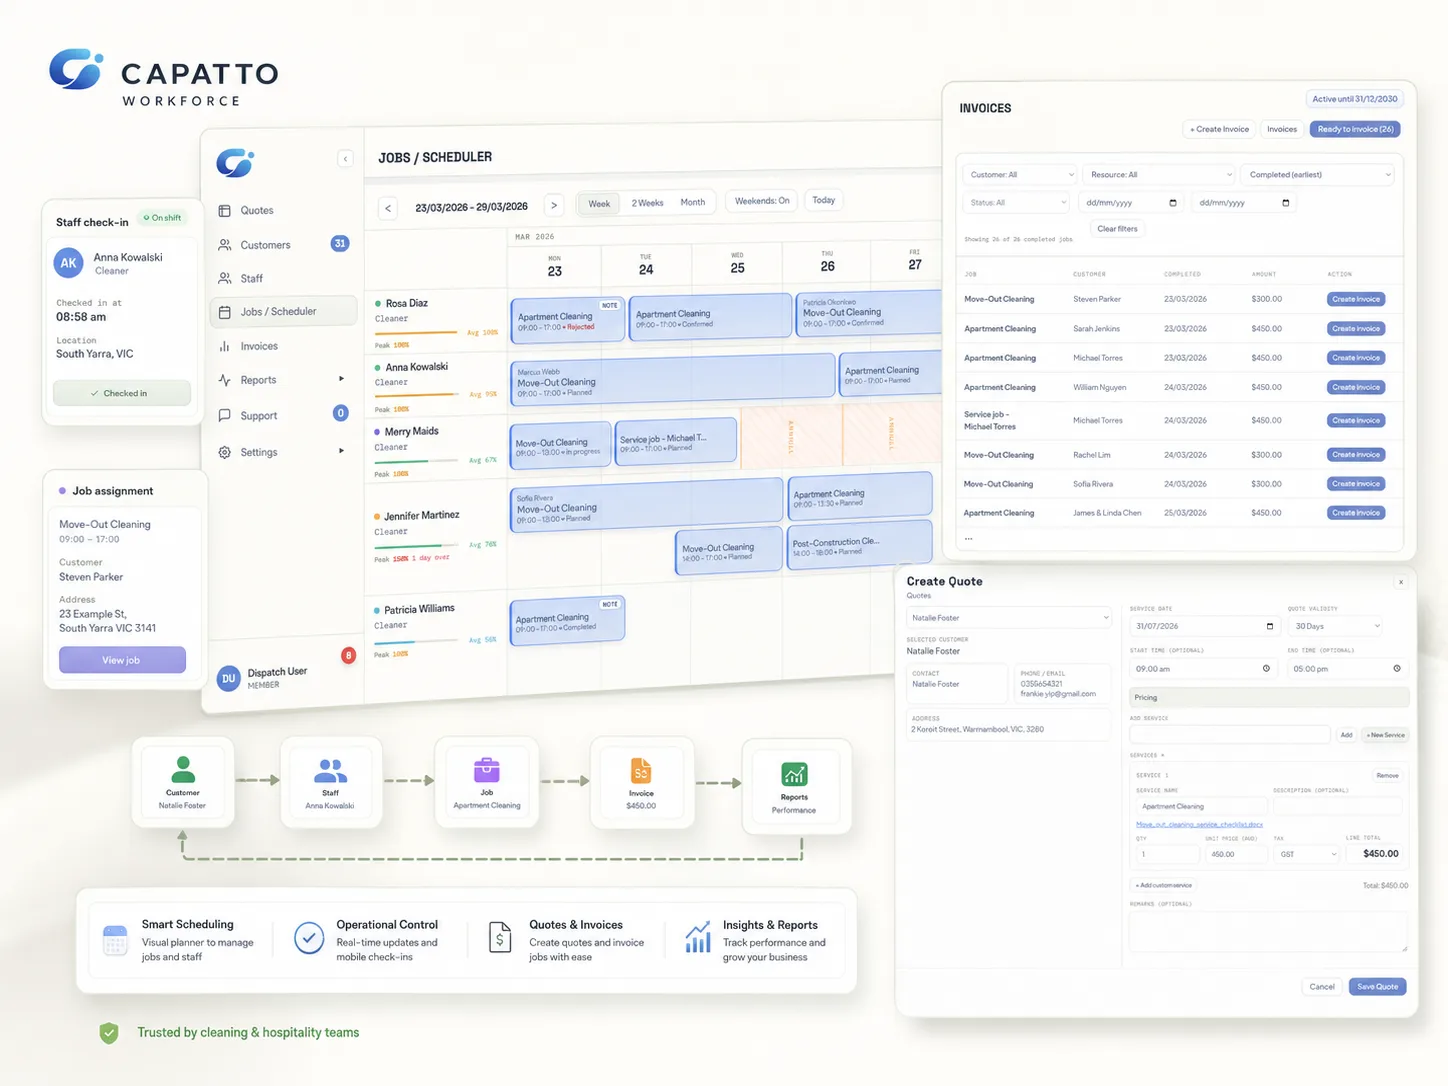Click the View job button
This screenshot has width=1448, height=1086.
[x=122, y=660]
